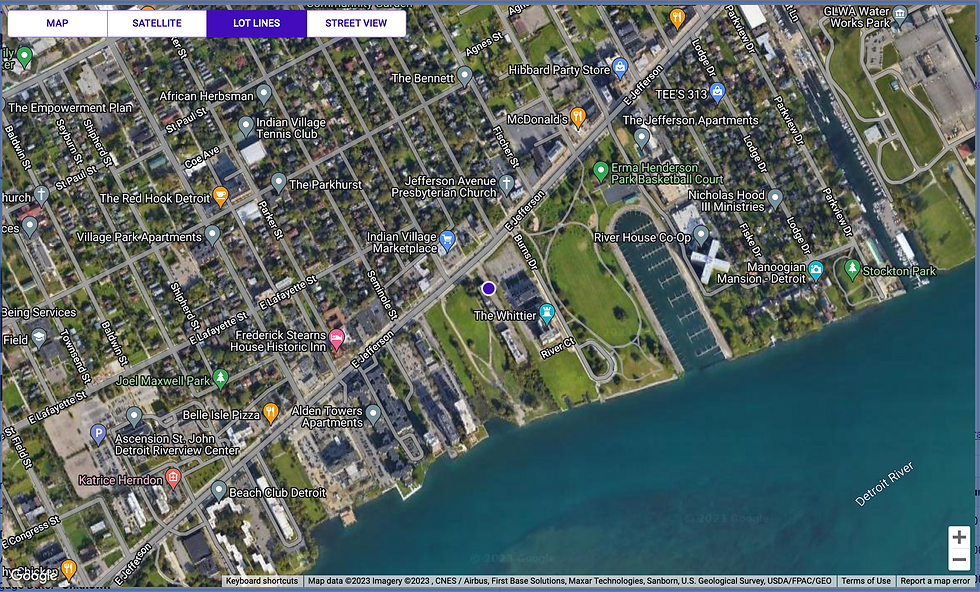Zoom in with the plus button
This screenshot has width=980, height=592.
click(959, 537)
